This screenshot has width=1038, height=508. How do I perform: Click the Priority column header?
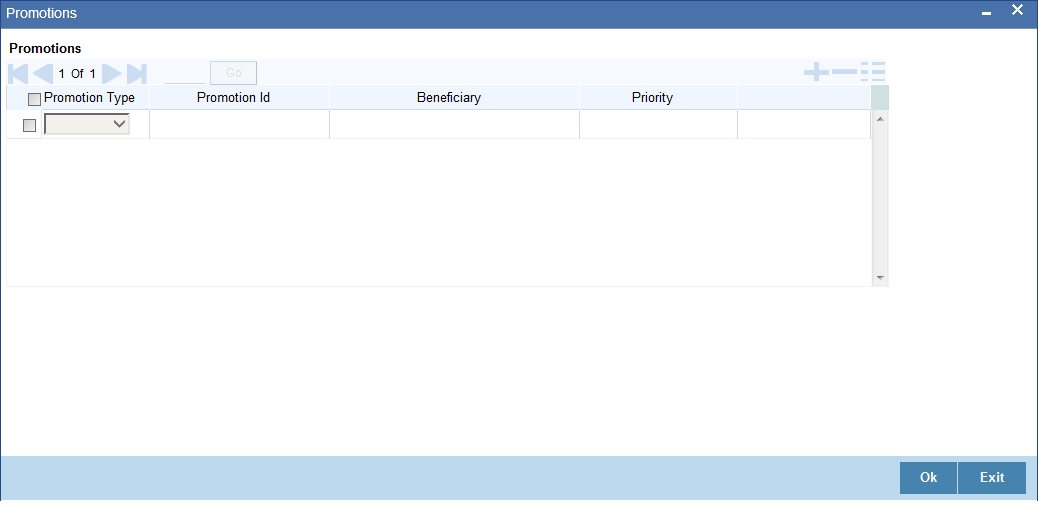[652, 98]
